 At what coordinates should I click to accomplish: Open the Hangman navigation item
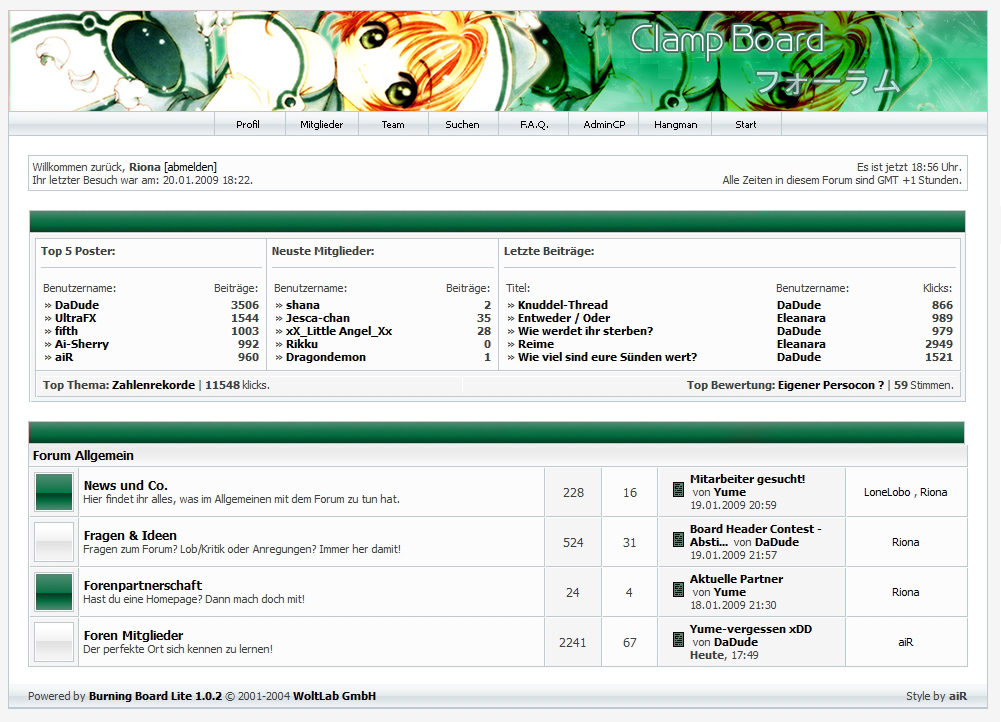(675, 125)
